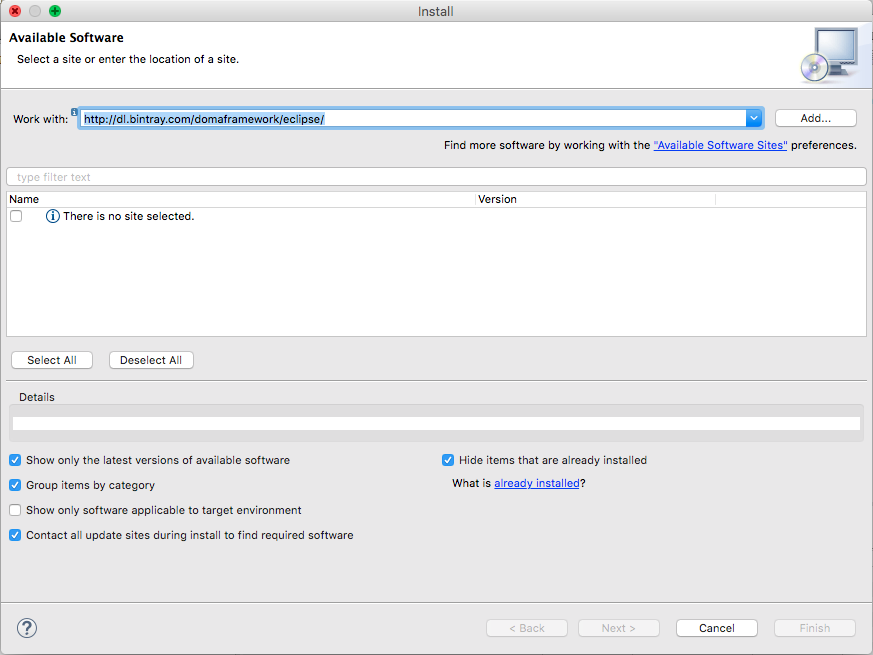
Task: Toggle Show only the latest versions checkbox
Action: click(15, 460)
